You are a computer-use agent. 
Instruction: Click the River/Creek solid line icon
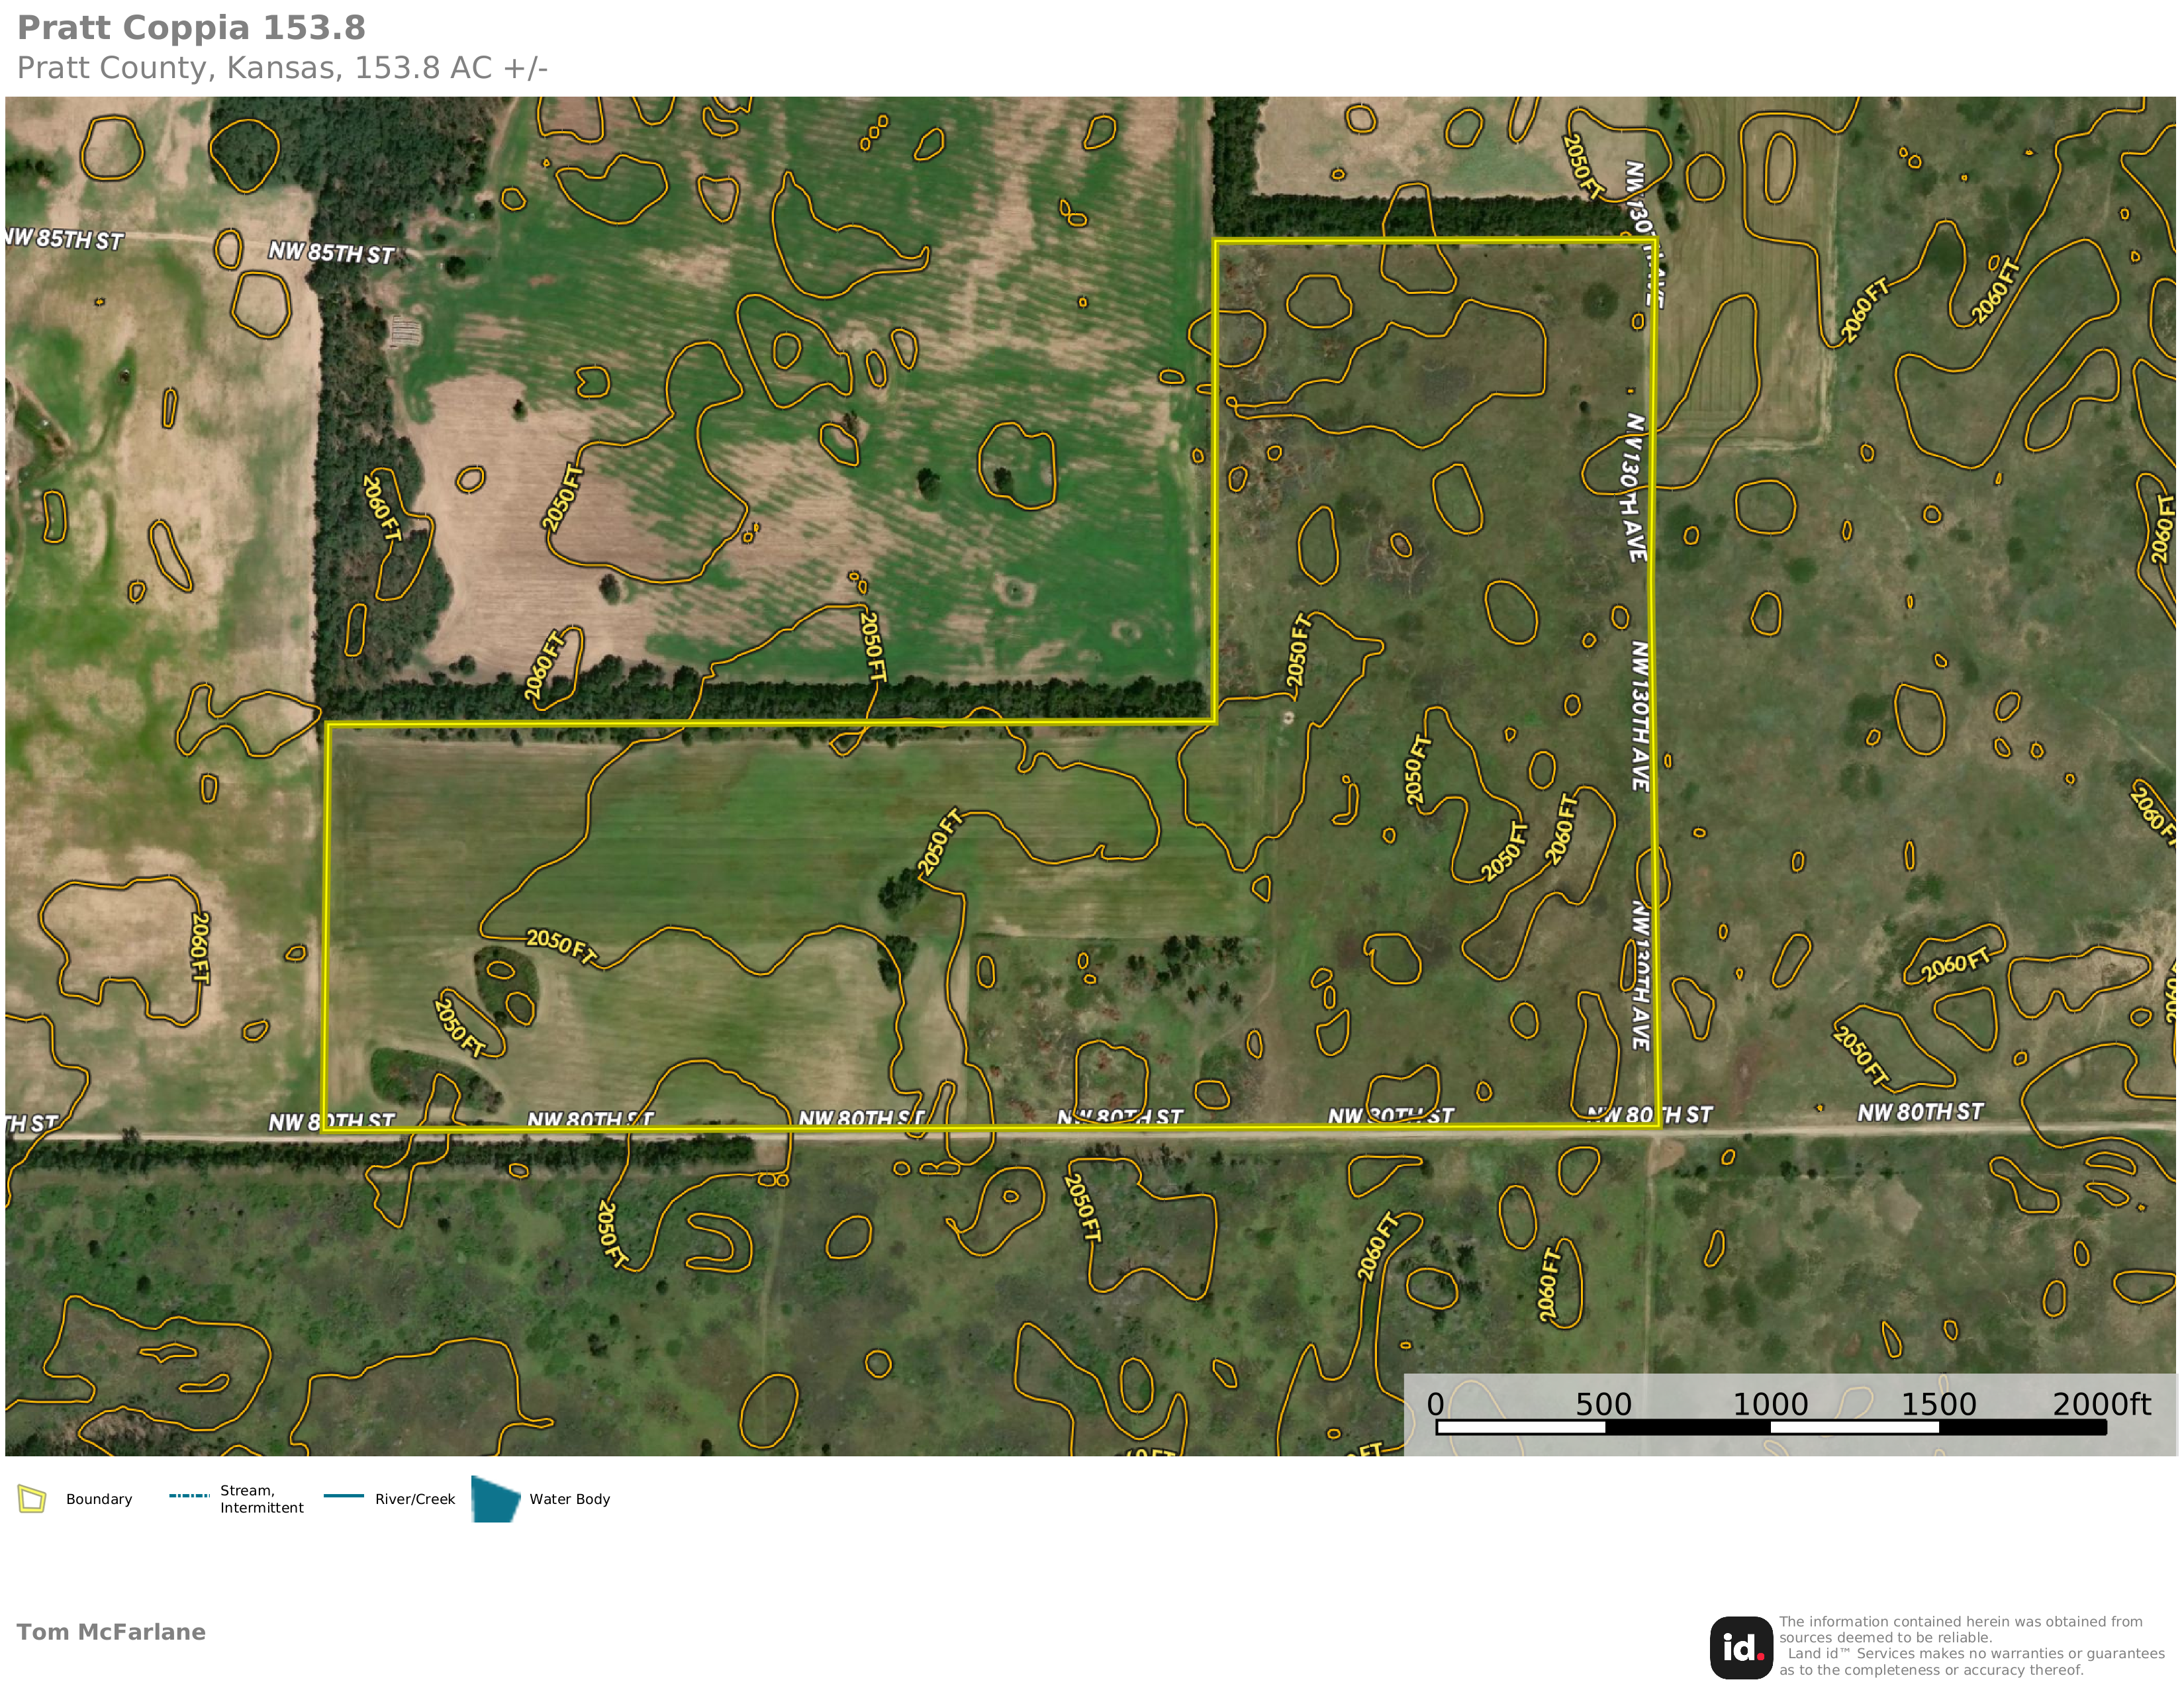tap(344, 1496)
